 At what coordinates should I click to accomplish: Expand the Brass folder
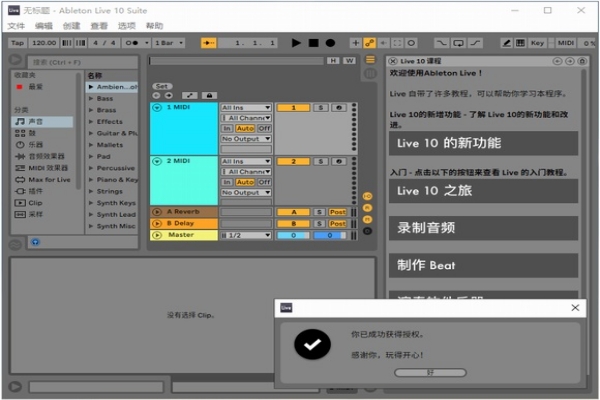pos(91,110)
